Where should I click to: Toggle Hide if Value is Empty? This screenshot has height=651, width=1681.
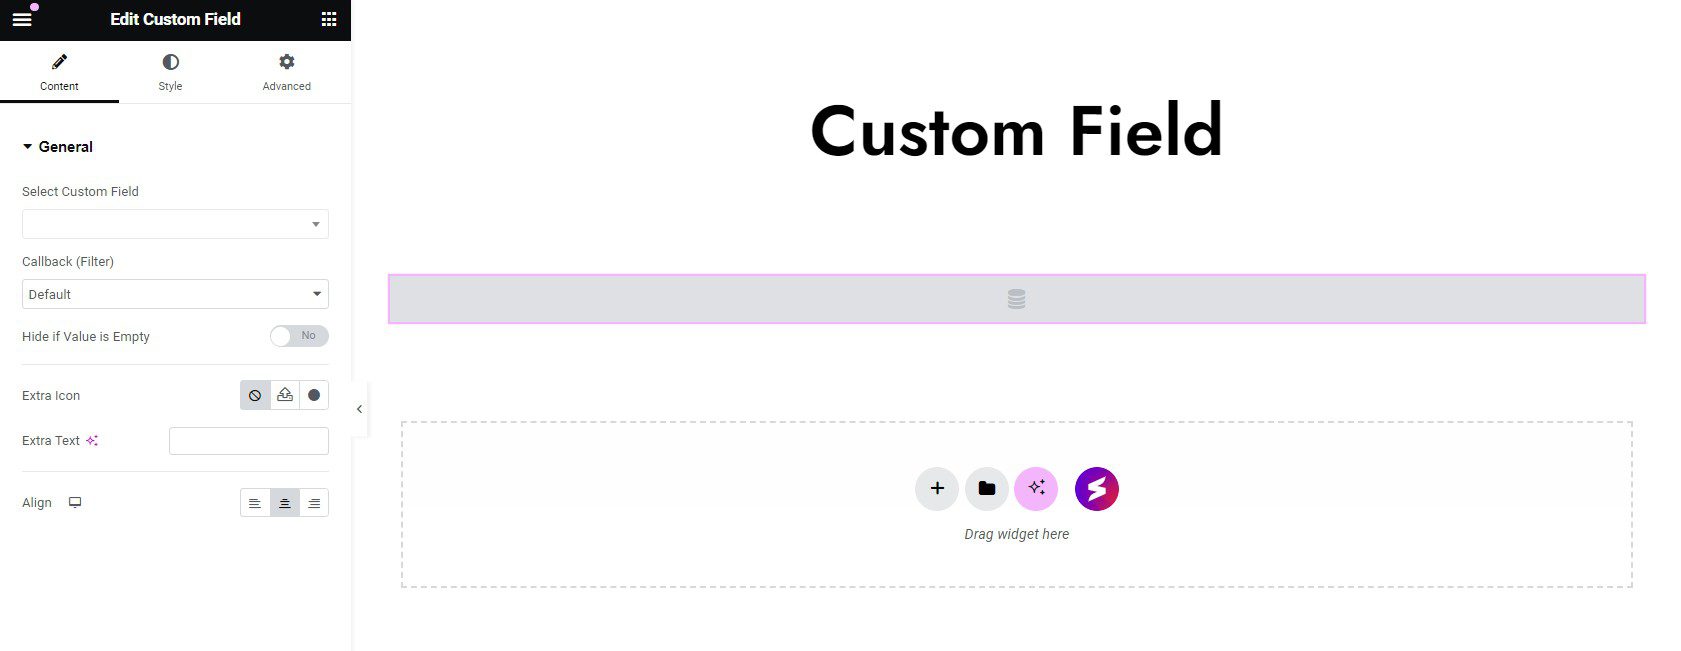click(299, 336)
